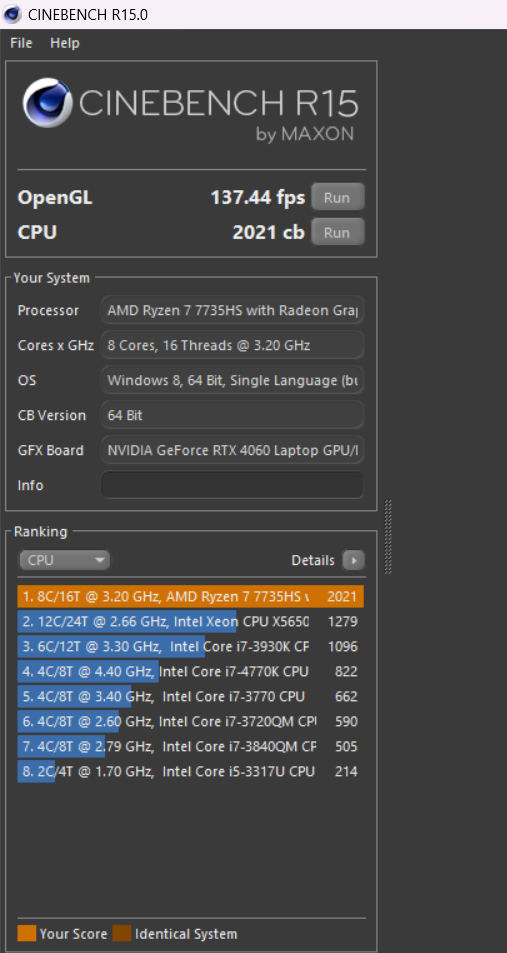The width and height of the screenshot is (507, 953).
Task: Expand ranking Details arrow button
Action: pos(353,560)
